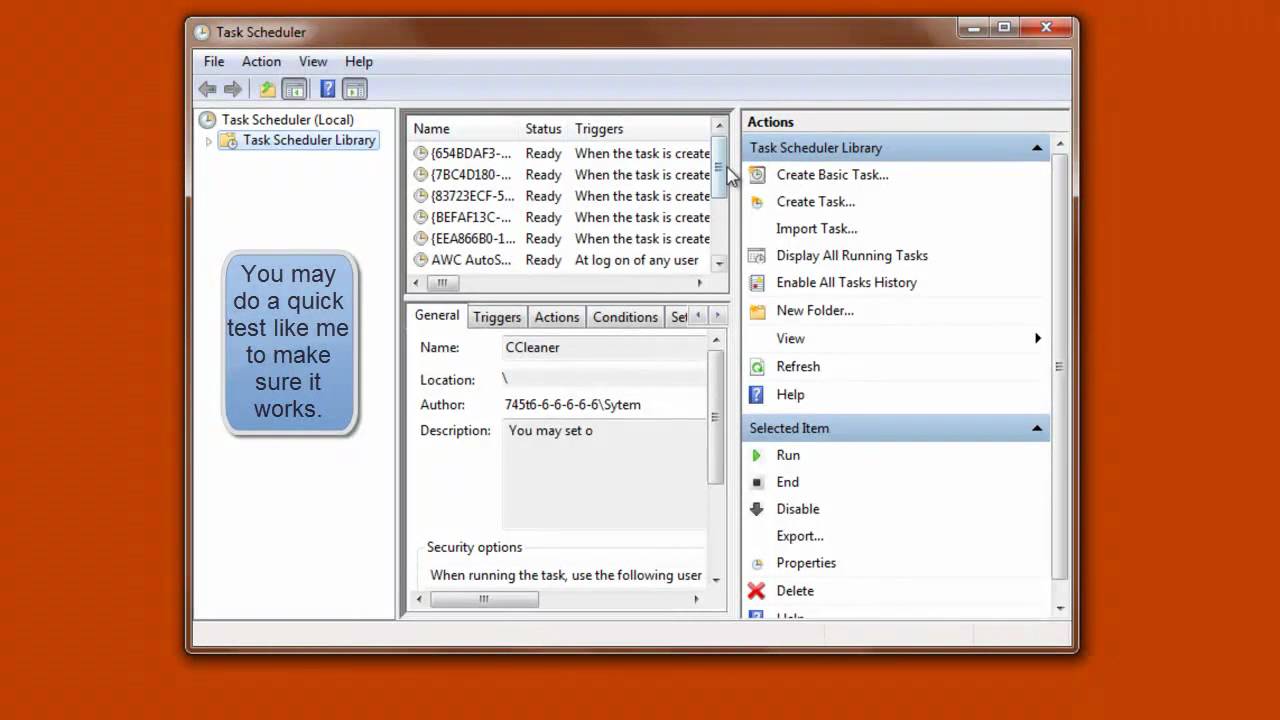Click the Author value 745t6-6-6-6-6-6\Sytem
Image resolution: width=1280 pixels, height=720 pixels.
573,405
